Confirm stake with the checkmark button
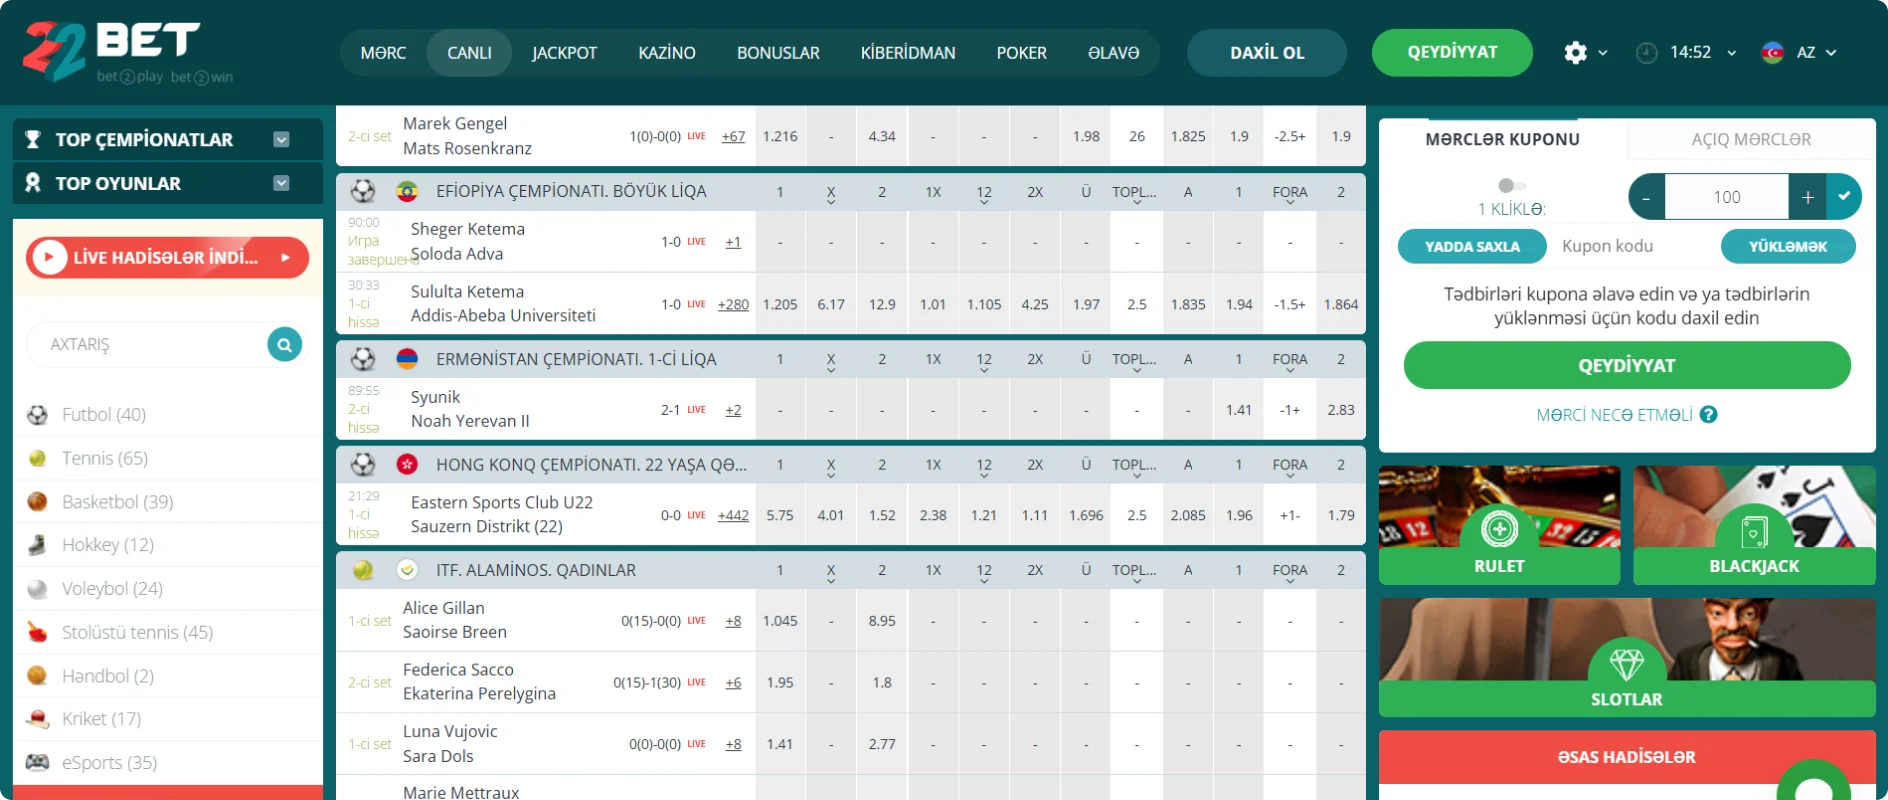Viewport: 1888px width, 800px height. [1844, 197]
